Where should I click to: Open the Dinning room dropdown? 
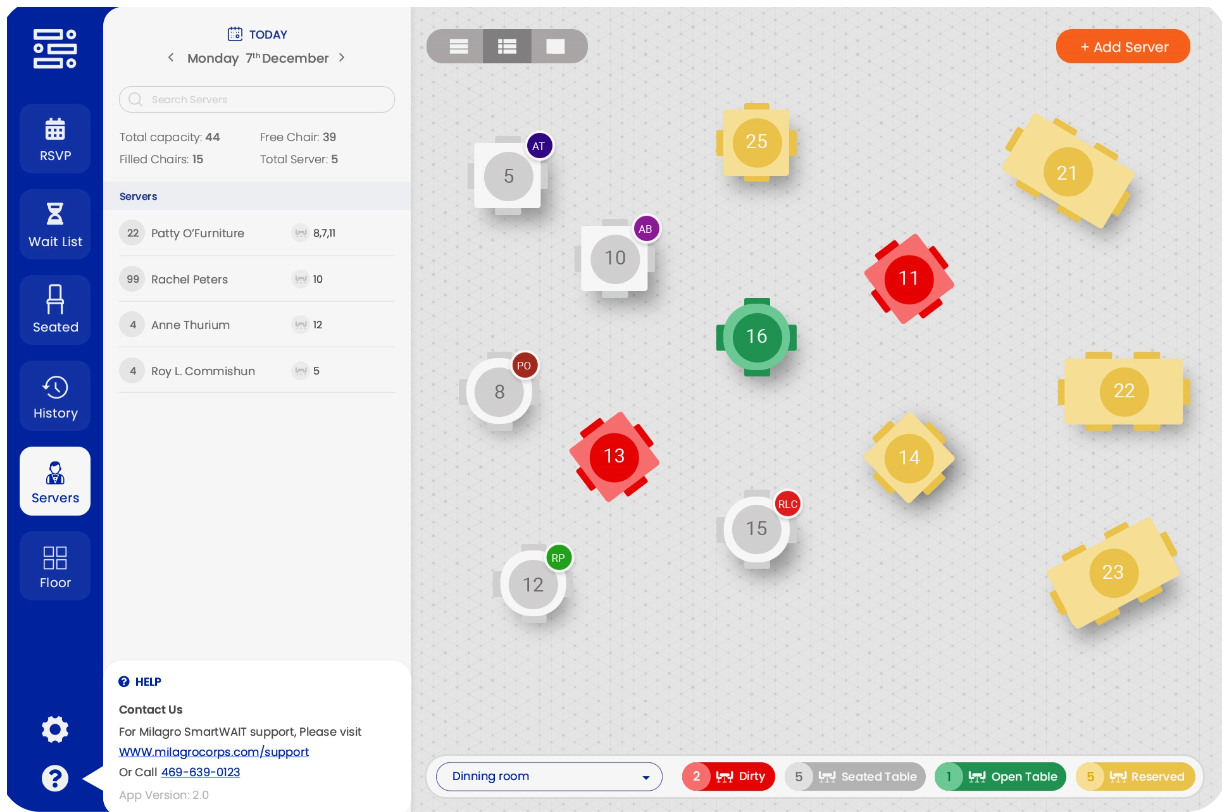(x=549, y=776)
